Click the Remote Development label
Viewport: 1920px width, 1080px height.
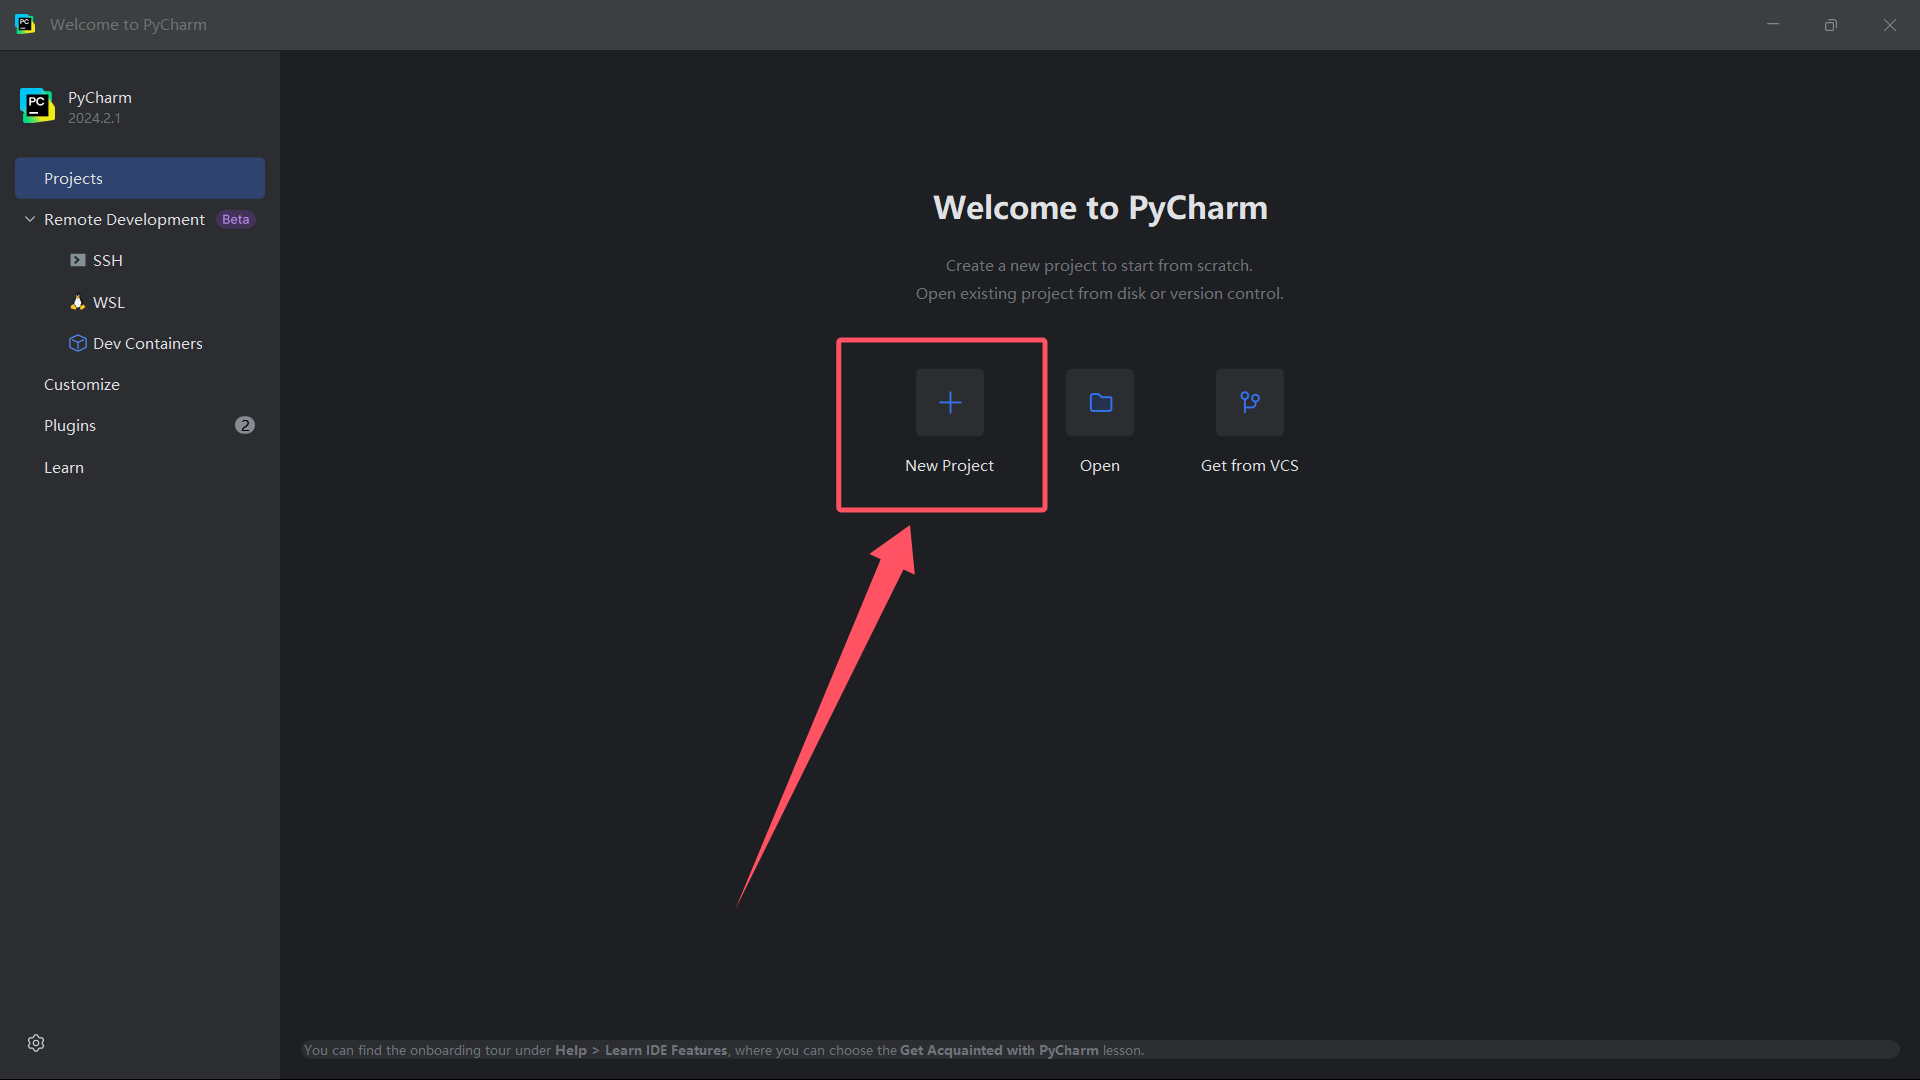[124, 219]
